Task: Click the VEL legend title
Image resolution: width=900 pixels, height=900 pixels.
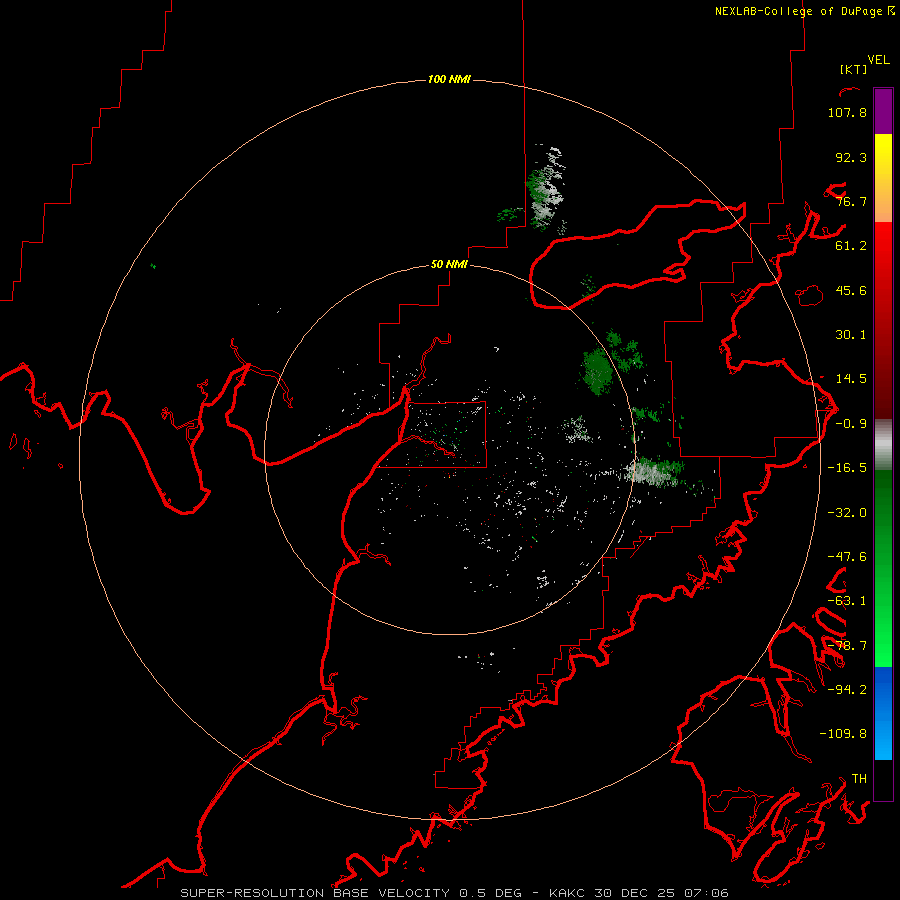Action: (x=878, y=60)
